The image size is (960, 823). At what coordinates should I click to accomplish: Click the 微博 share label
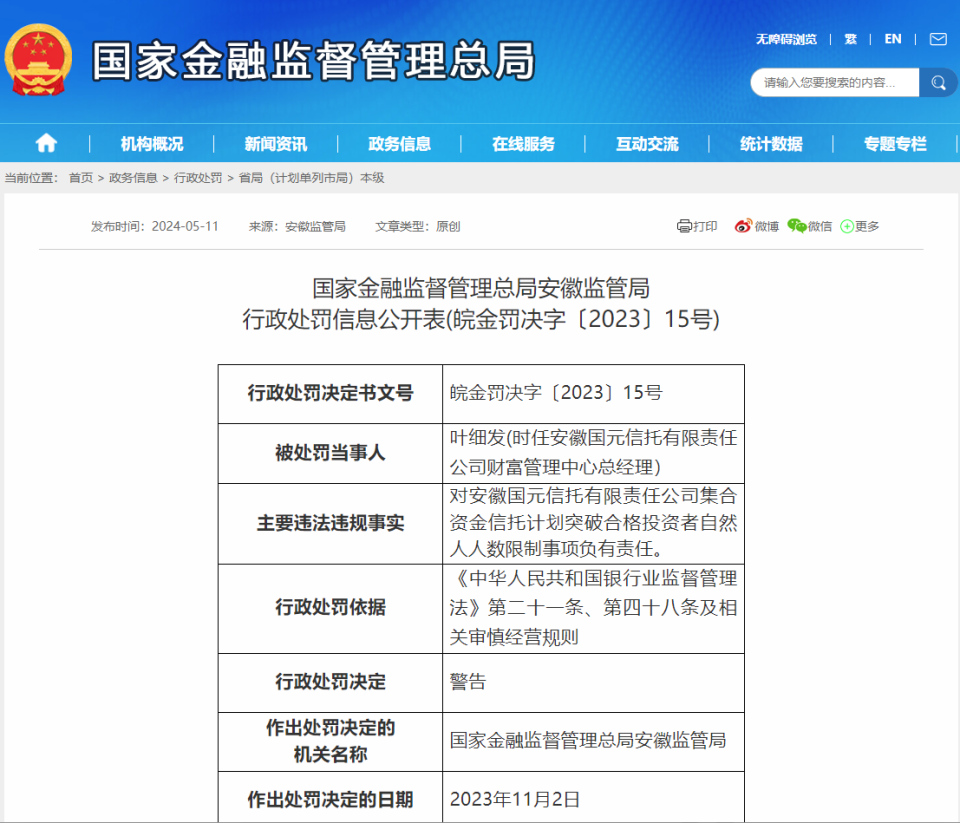point(767,227)
